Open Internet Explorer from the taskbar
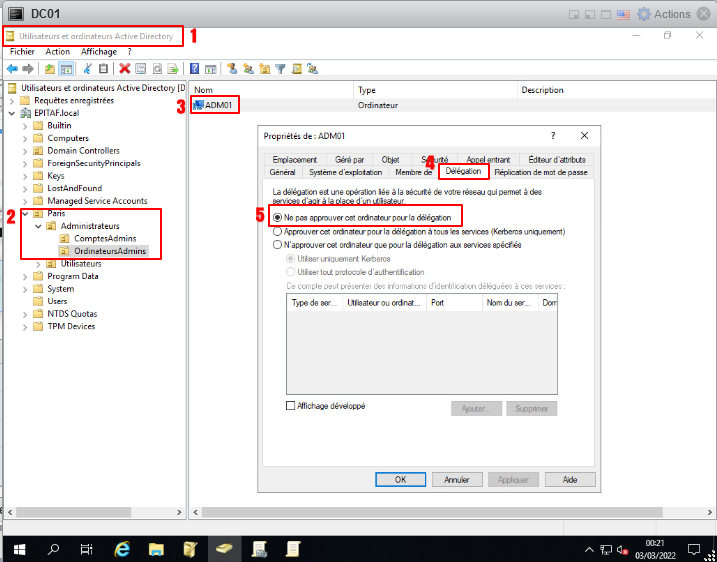717x562 pixels. [x=122, y=548]
